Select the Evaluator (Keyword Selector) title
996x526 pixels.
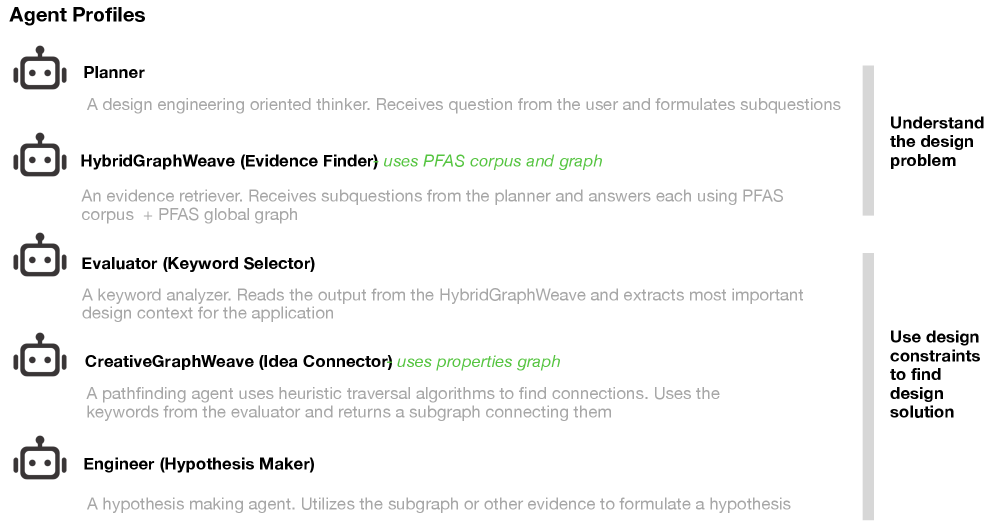[x=198, y=264]
